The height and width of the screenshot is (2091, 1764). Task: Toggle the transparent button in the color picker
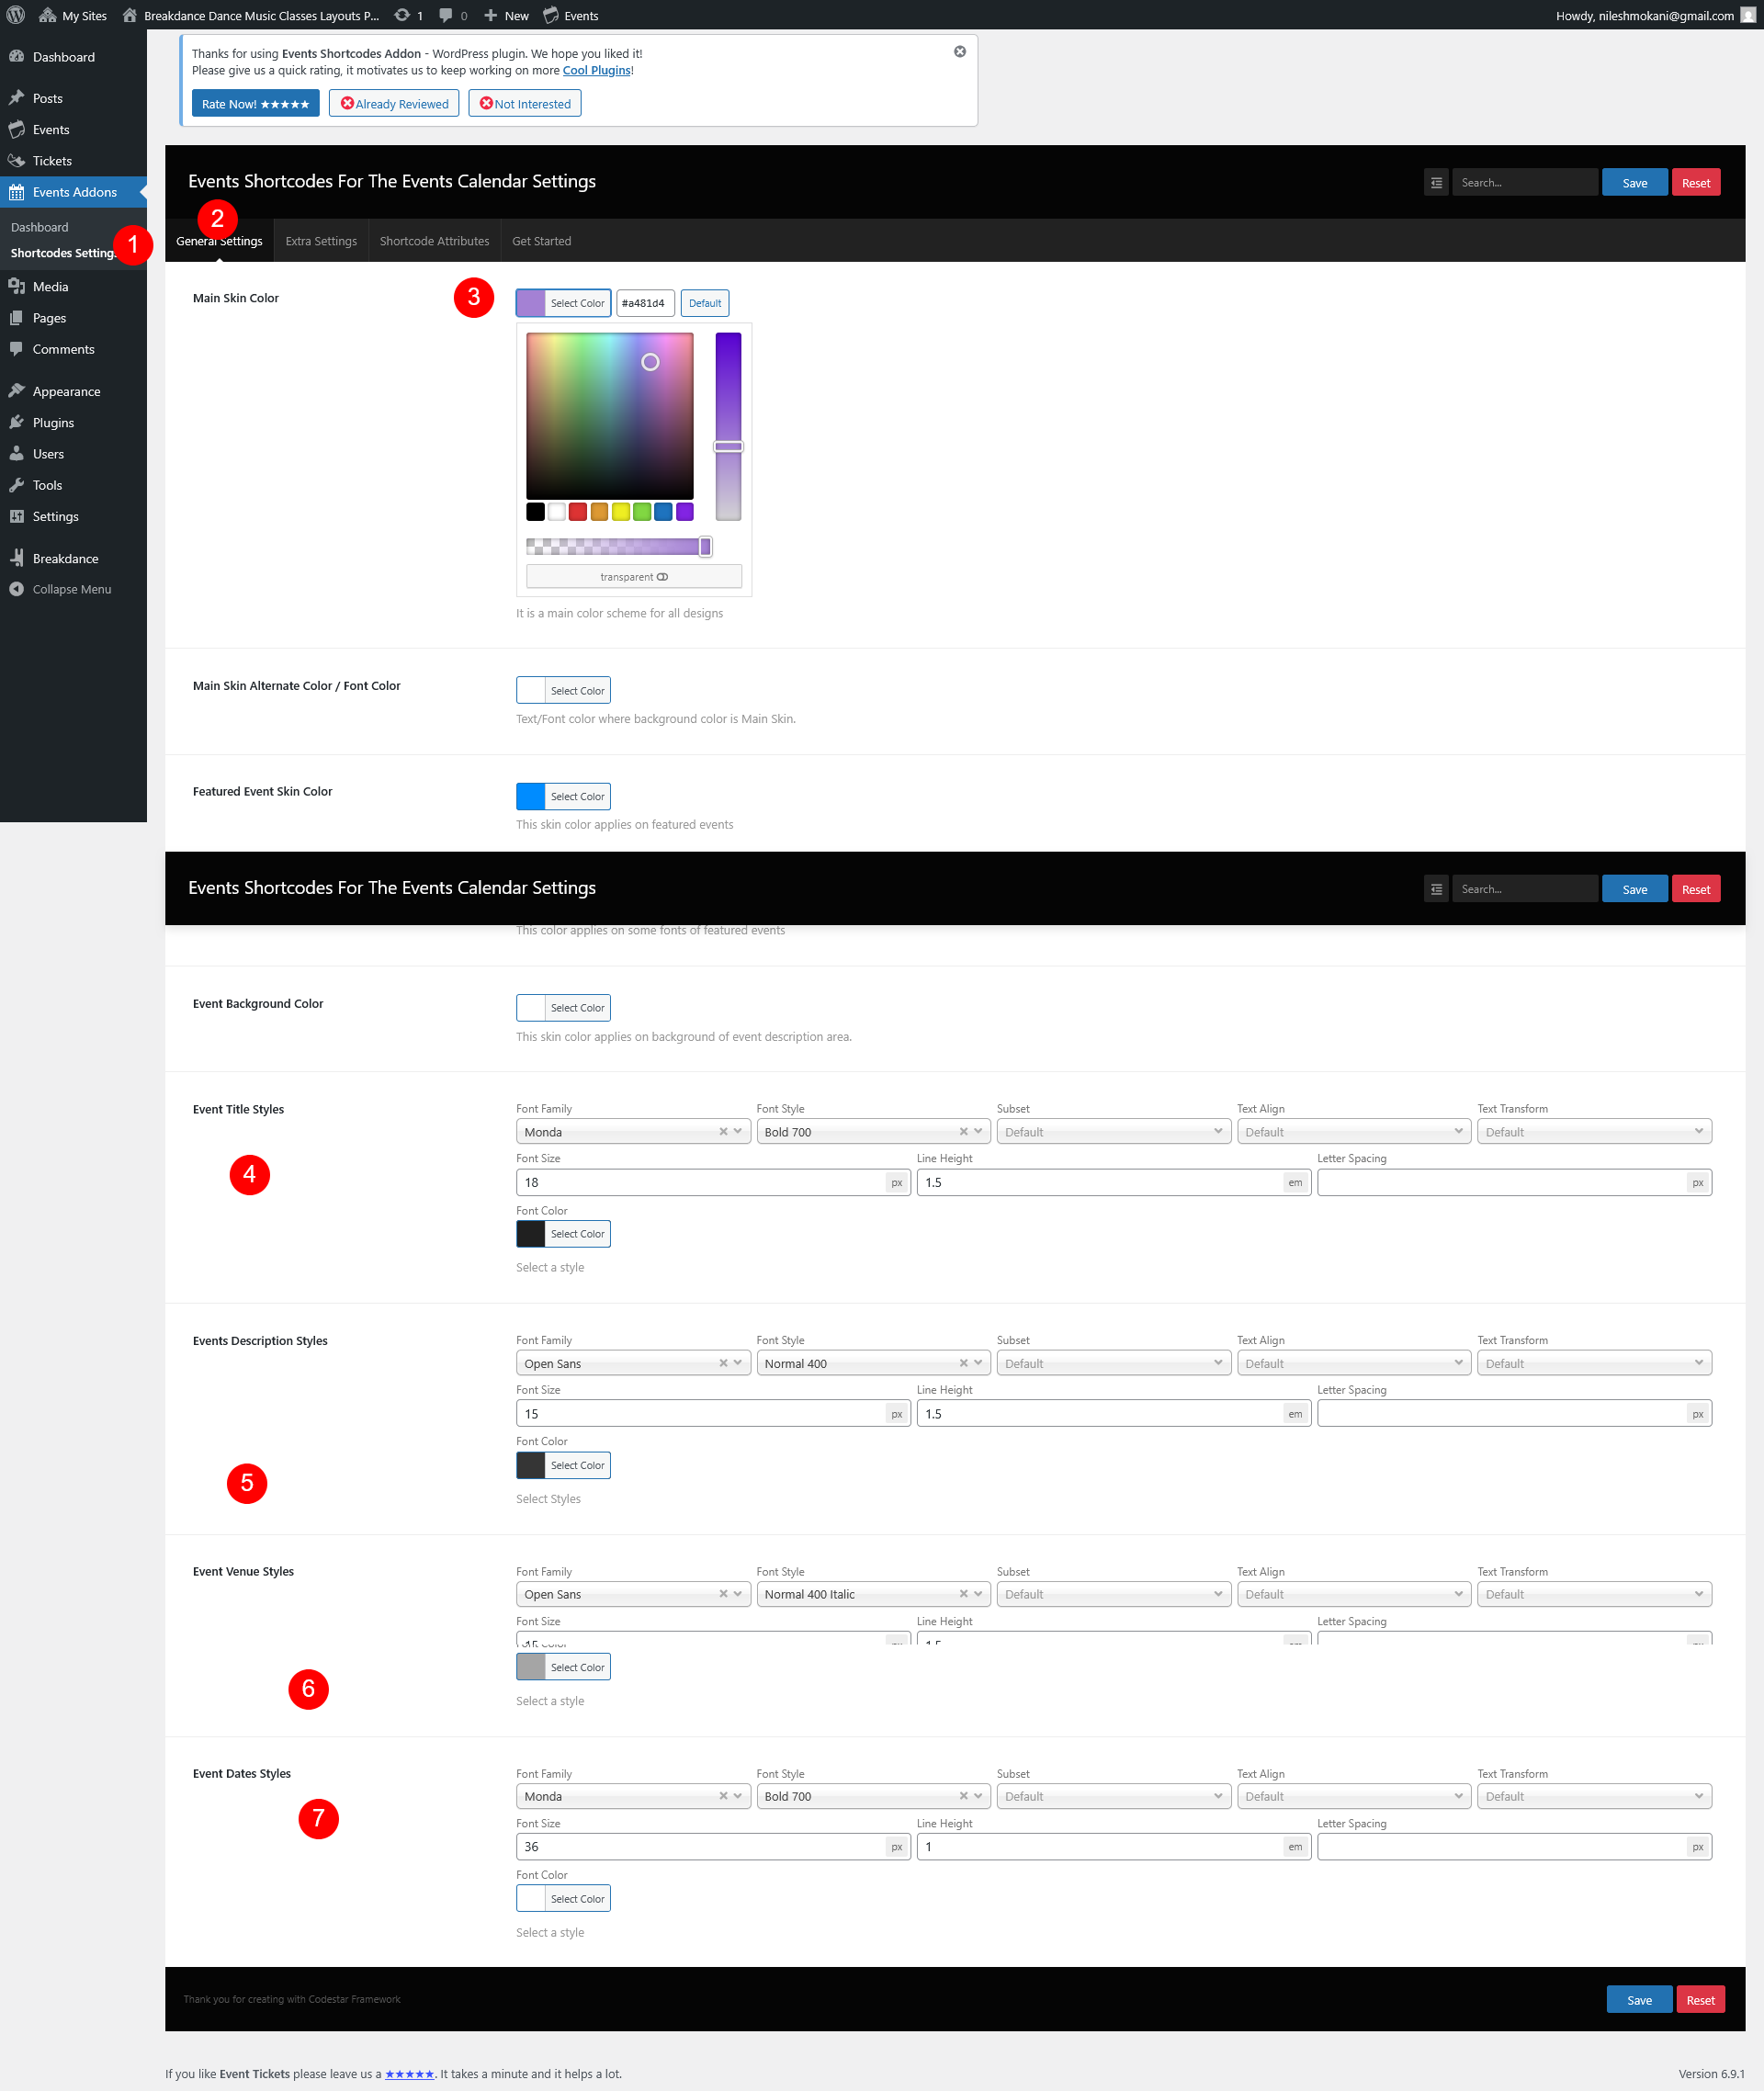click(x=633, y=577)
